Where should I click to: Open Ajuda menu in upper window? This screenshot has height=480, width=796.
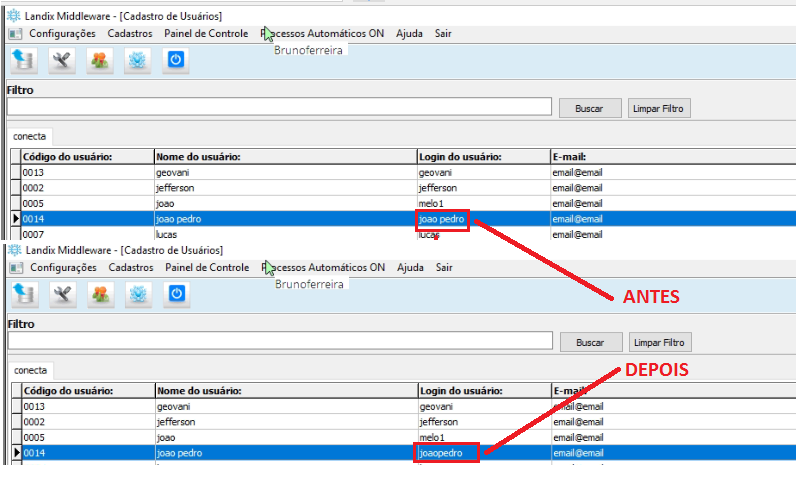409,33
